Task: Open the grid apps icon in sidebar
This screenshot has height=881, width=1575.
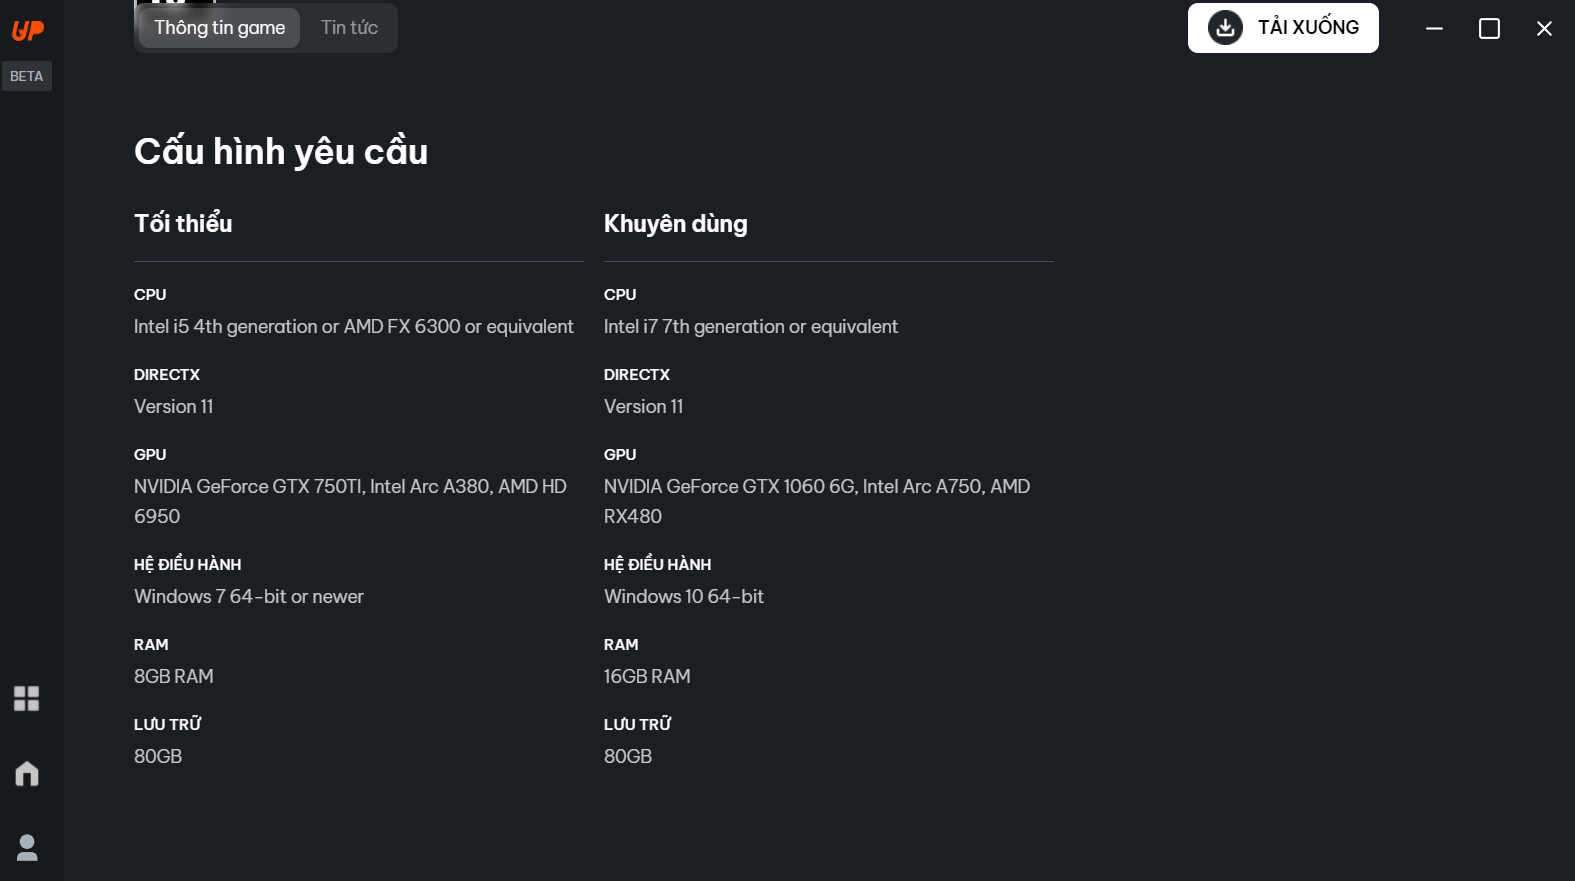Action: coord(27,698)
